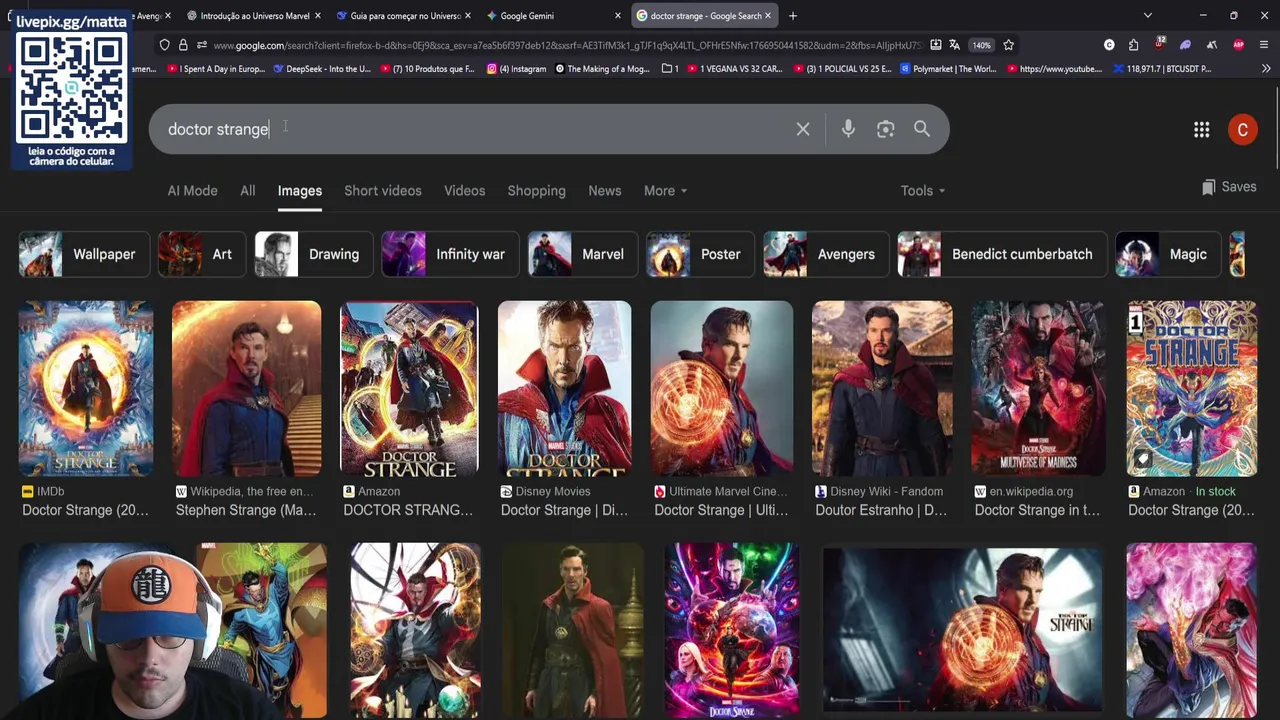List all tabs with the dropdown arrow
Viewport: 1280px width, 720px height.
[x=1147, y=16]
